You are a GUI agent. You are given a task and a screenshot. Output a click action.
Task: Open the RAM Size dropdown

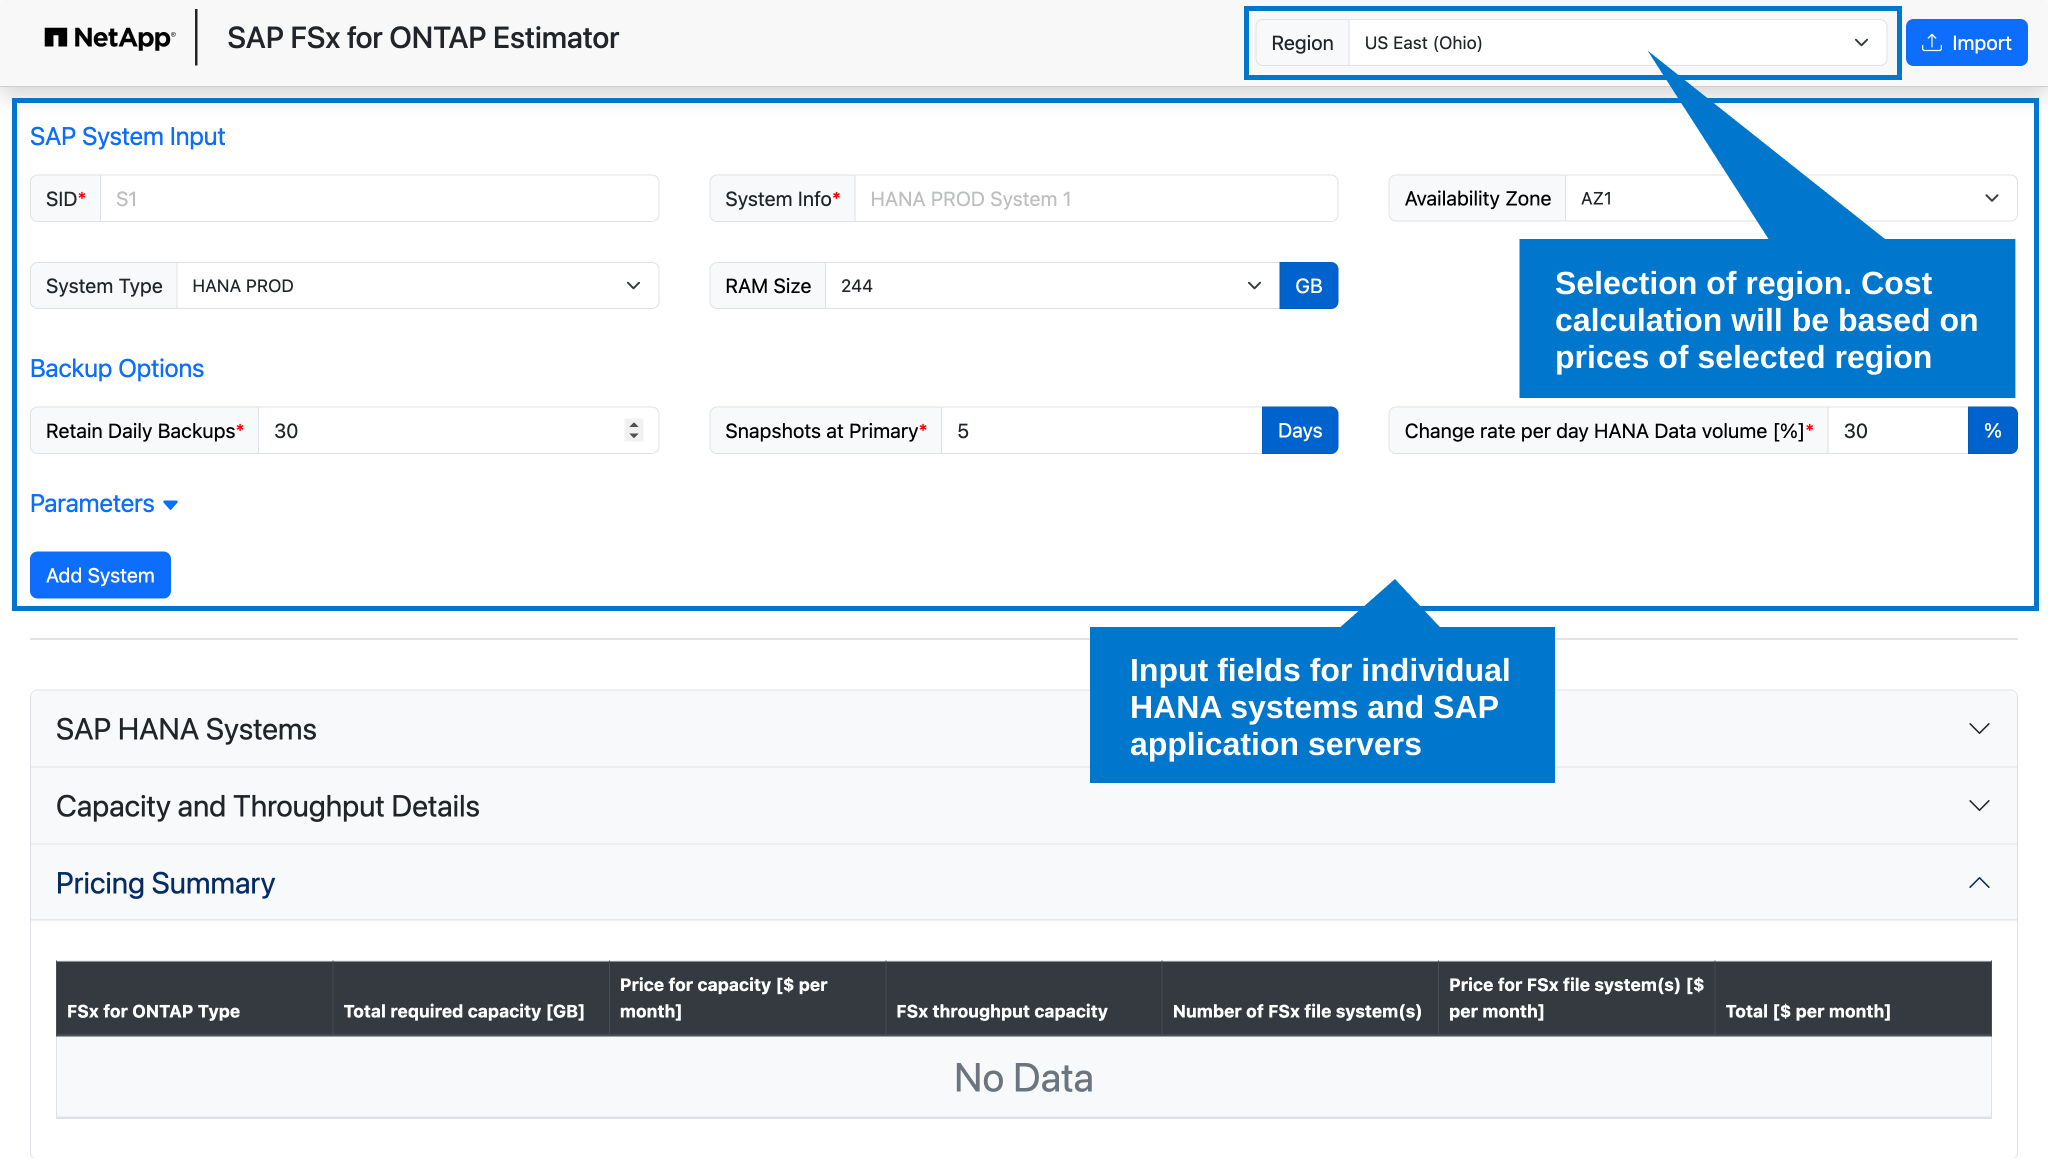1052,286
